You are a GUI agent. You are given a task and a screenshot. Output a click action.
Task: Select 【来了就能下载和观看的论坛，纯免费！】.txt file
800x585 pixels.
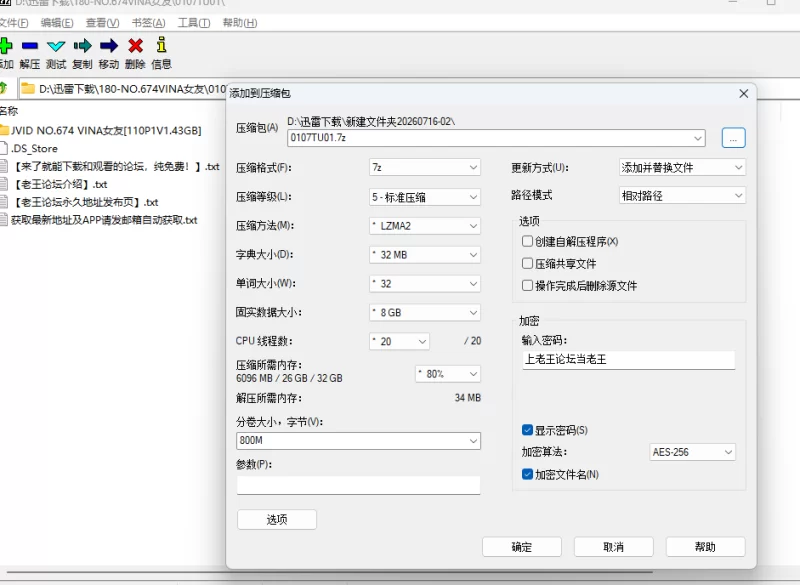(x=115, y=167)
